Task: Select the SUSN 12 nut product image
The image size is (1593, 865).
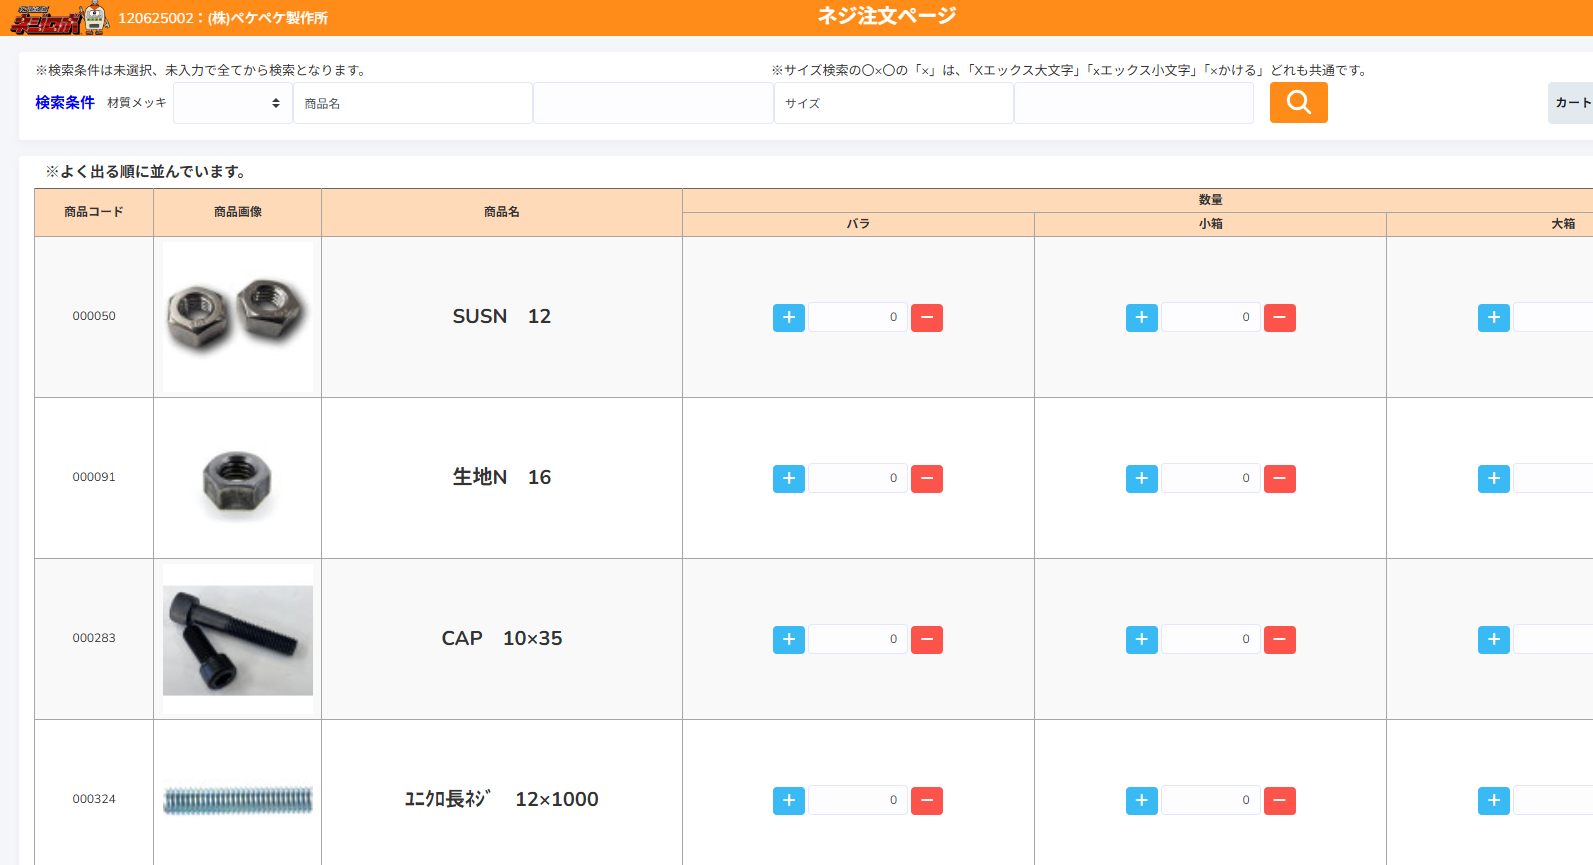Action: (x=238, y=317)
